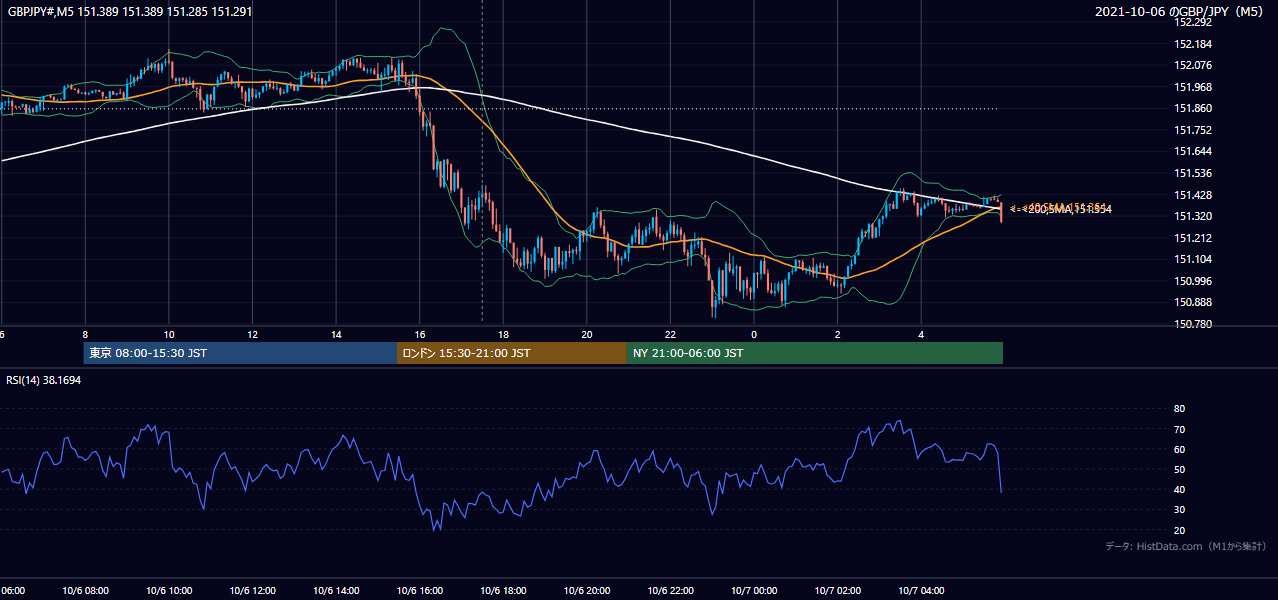Click RSI axis level 30

1180,510
